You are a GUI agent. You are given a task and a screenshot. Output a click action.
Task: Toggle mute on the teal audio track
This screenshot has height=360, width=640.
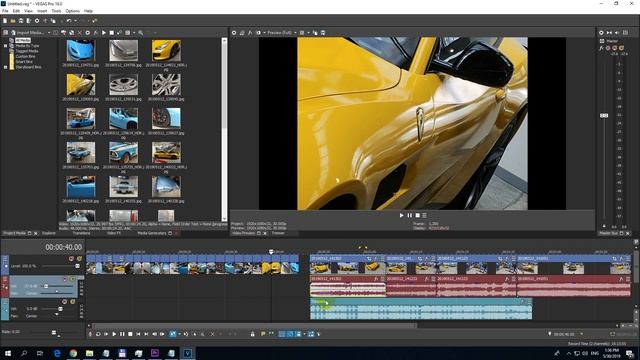(x=64, y=302)
